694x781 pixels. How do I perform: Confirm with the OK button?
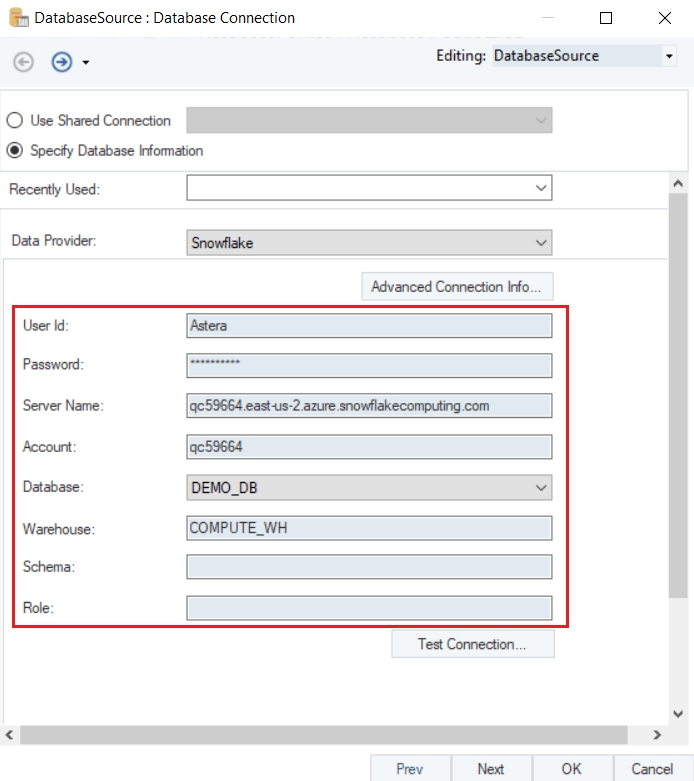click(x=572, y=769)
